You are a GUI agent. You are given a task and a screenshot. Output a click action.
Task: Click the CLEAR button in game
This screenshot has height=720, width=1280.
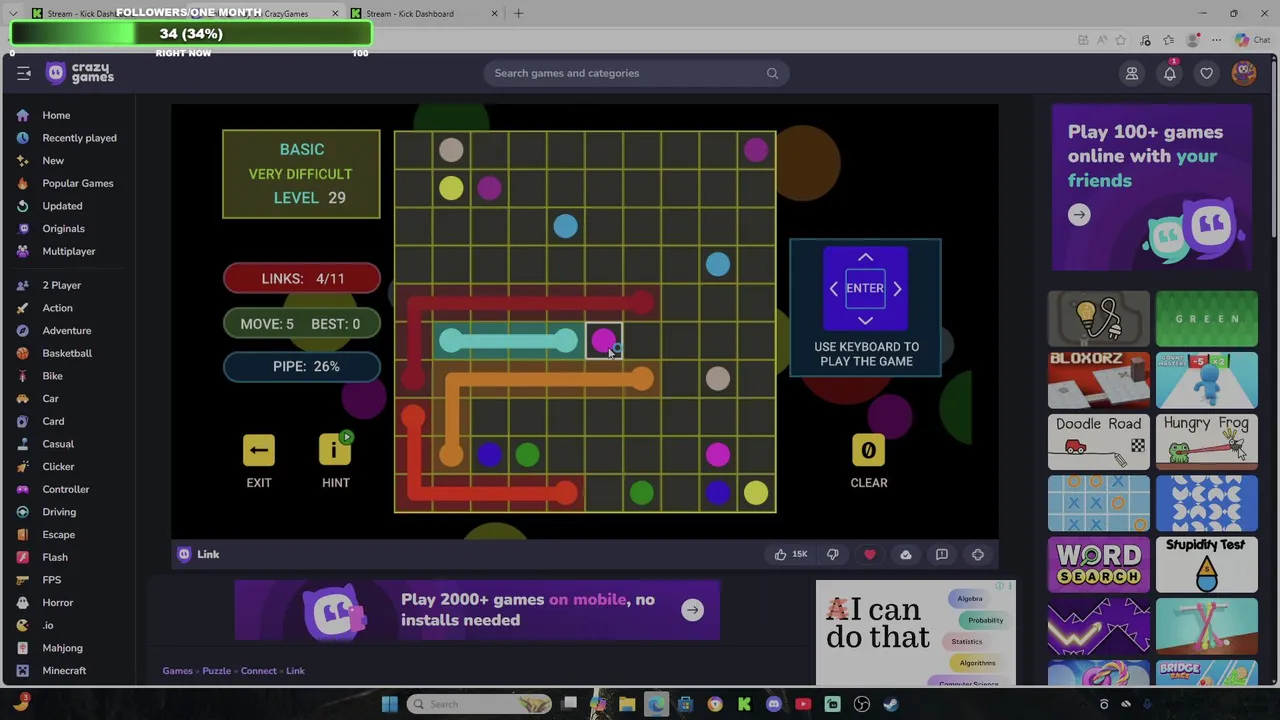[868, 450]
